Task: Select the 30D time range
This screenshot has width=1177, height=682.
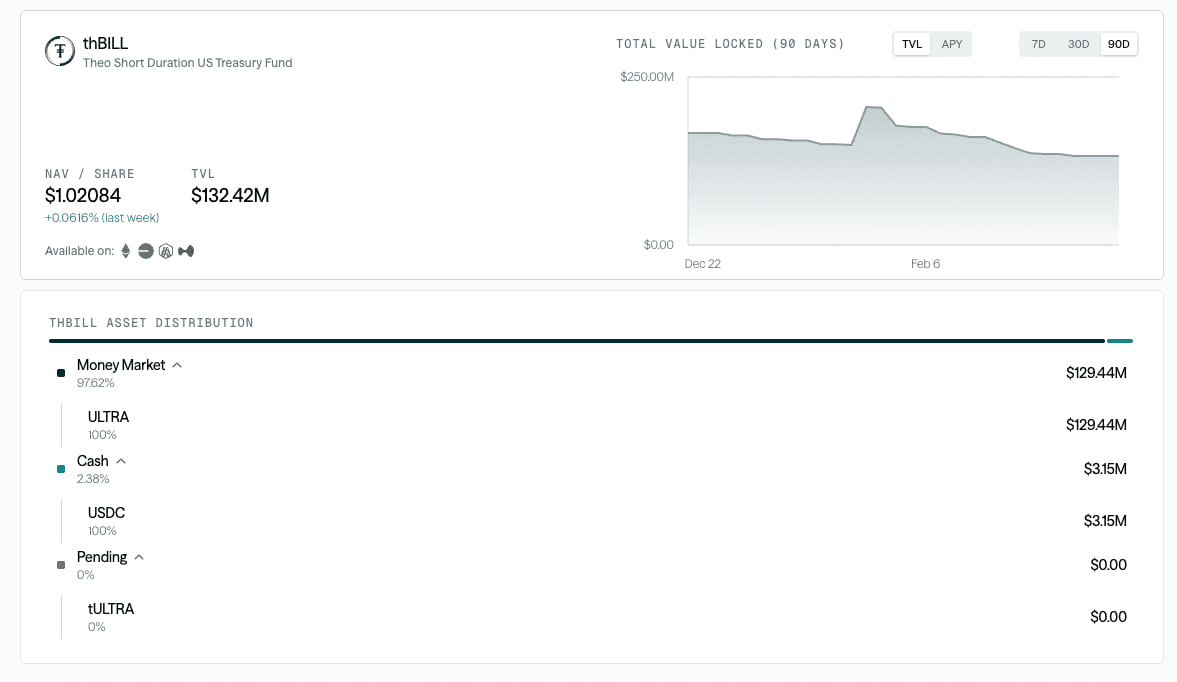Action: (1078, 44)
